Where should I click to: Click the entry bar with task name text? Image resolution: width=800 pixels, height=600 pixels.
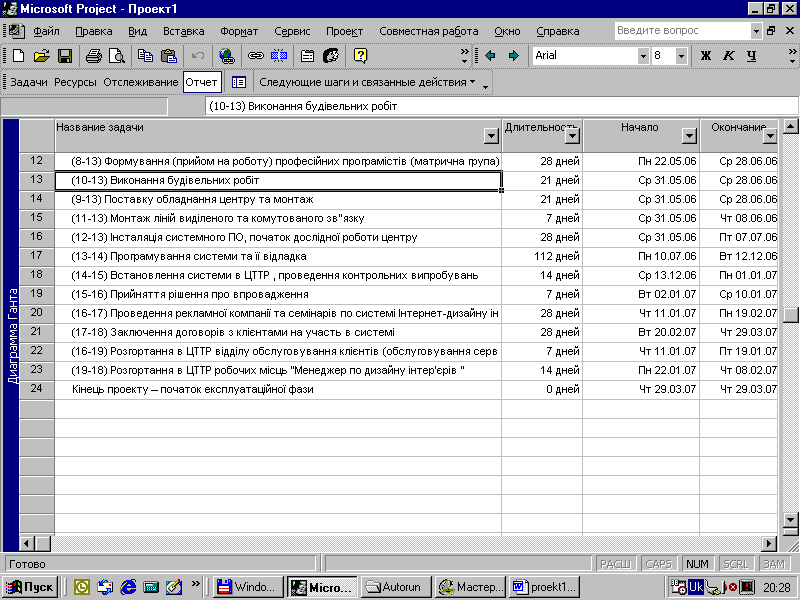coord(502,106)
